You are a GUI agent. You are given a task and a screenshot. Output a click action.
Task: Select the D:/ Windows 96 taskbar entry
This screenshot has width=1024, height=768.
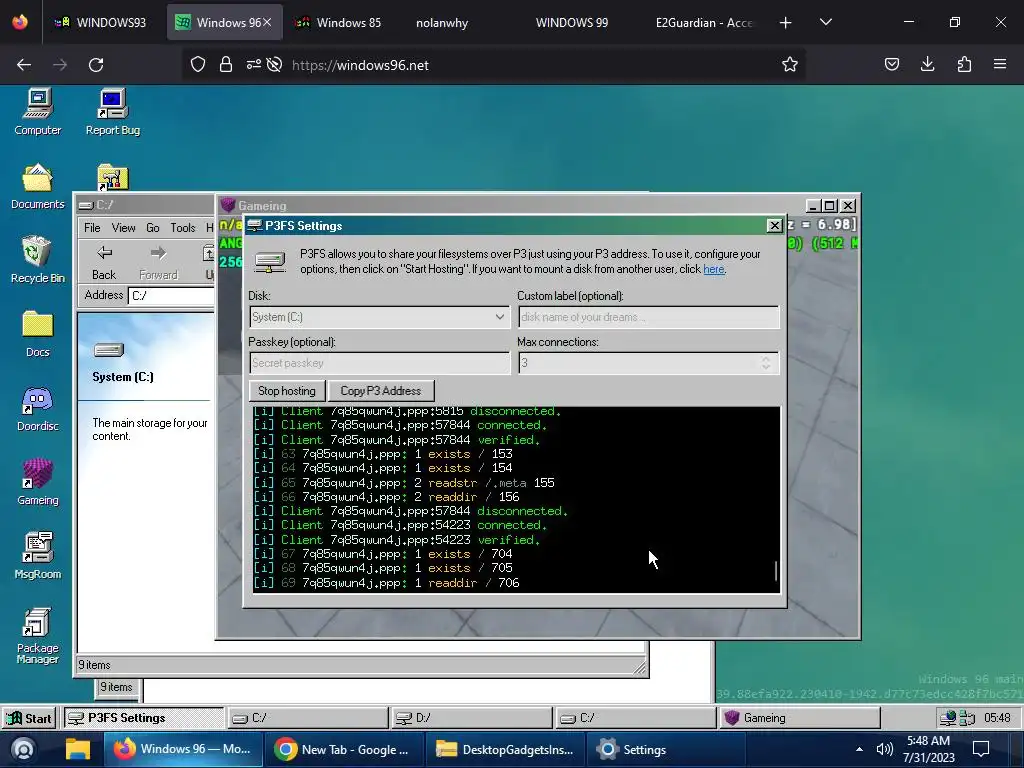[x=472, y=718]
